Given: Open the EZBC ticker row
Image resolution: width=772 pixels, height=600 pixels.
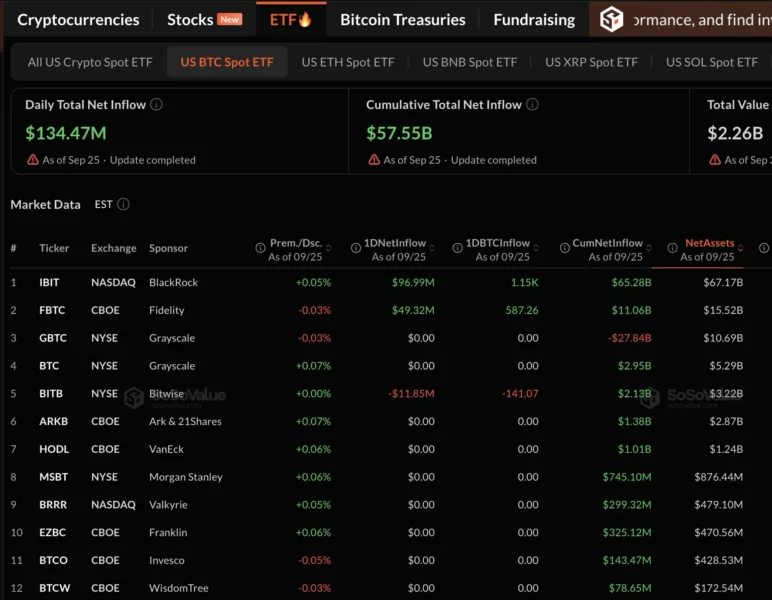Looking at the screenshot, I should [x=52, y=533].
